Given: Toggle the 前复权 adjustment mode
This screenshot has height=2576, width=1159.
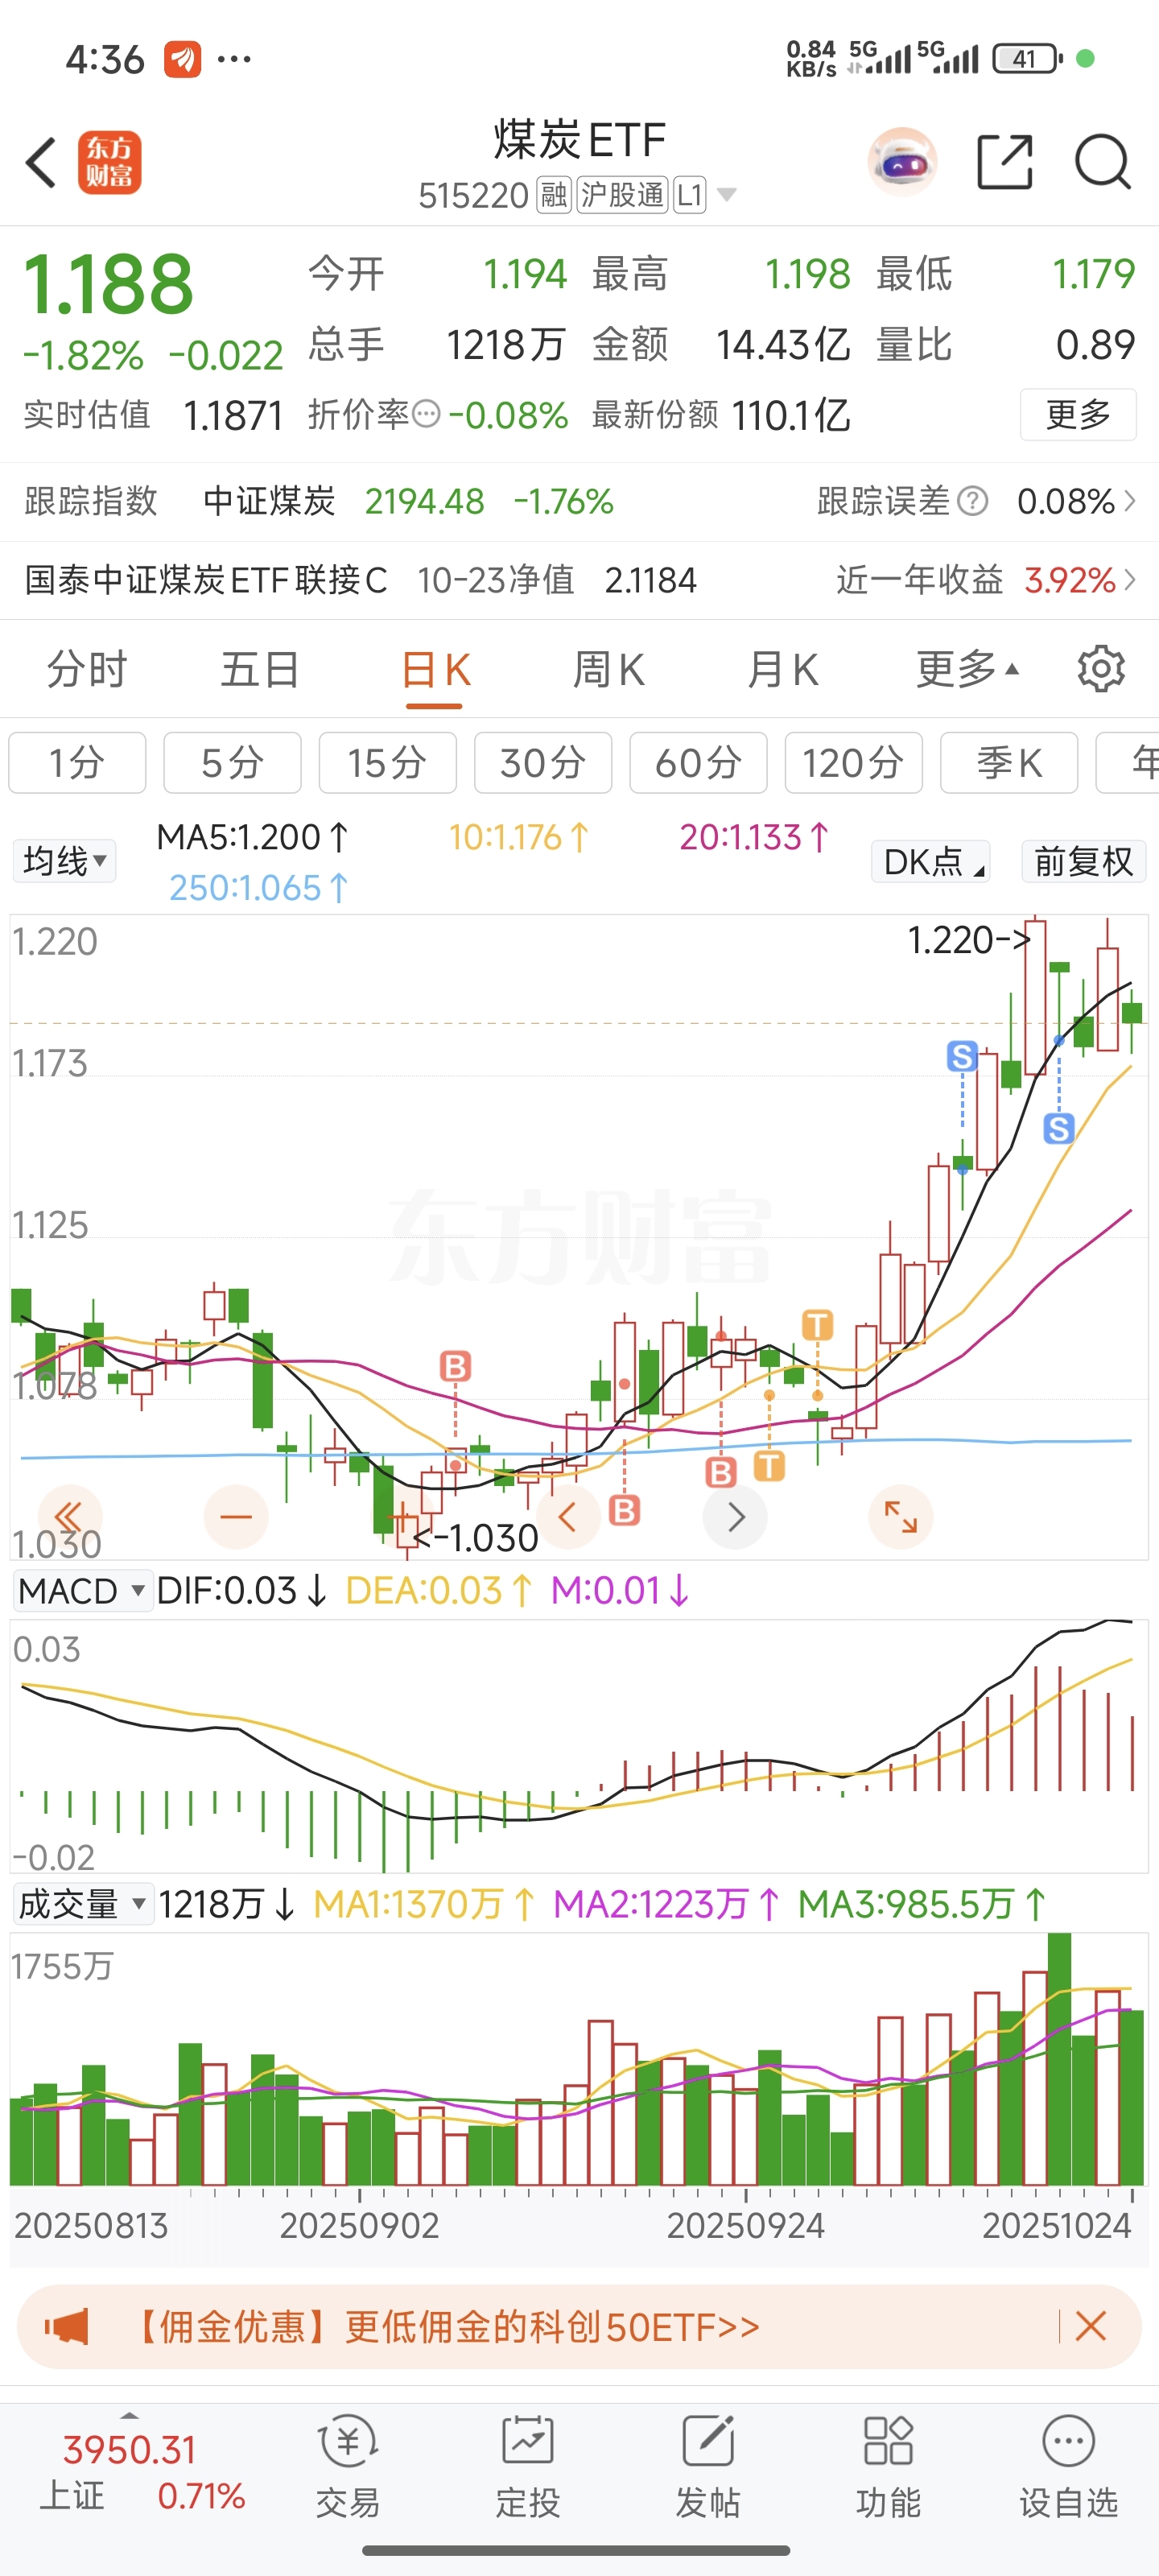Looking at the screenshot, I should [1083, 861].
